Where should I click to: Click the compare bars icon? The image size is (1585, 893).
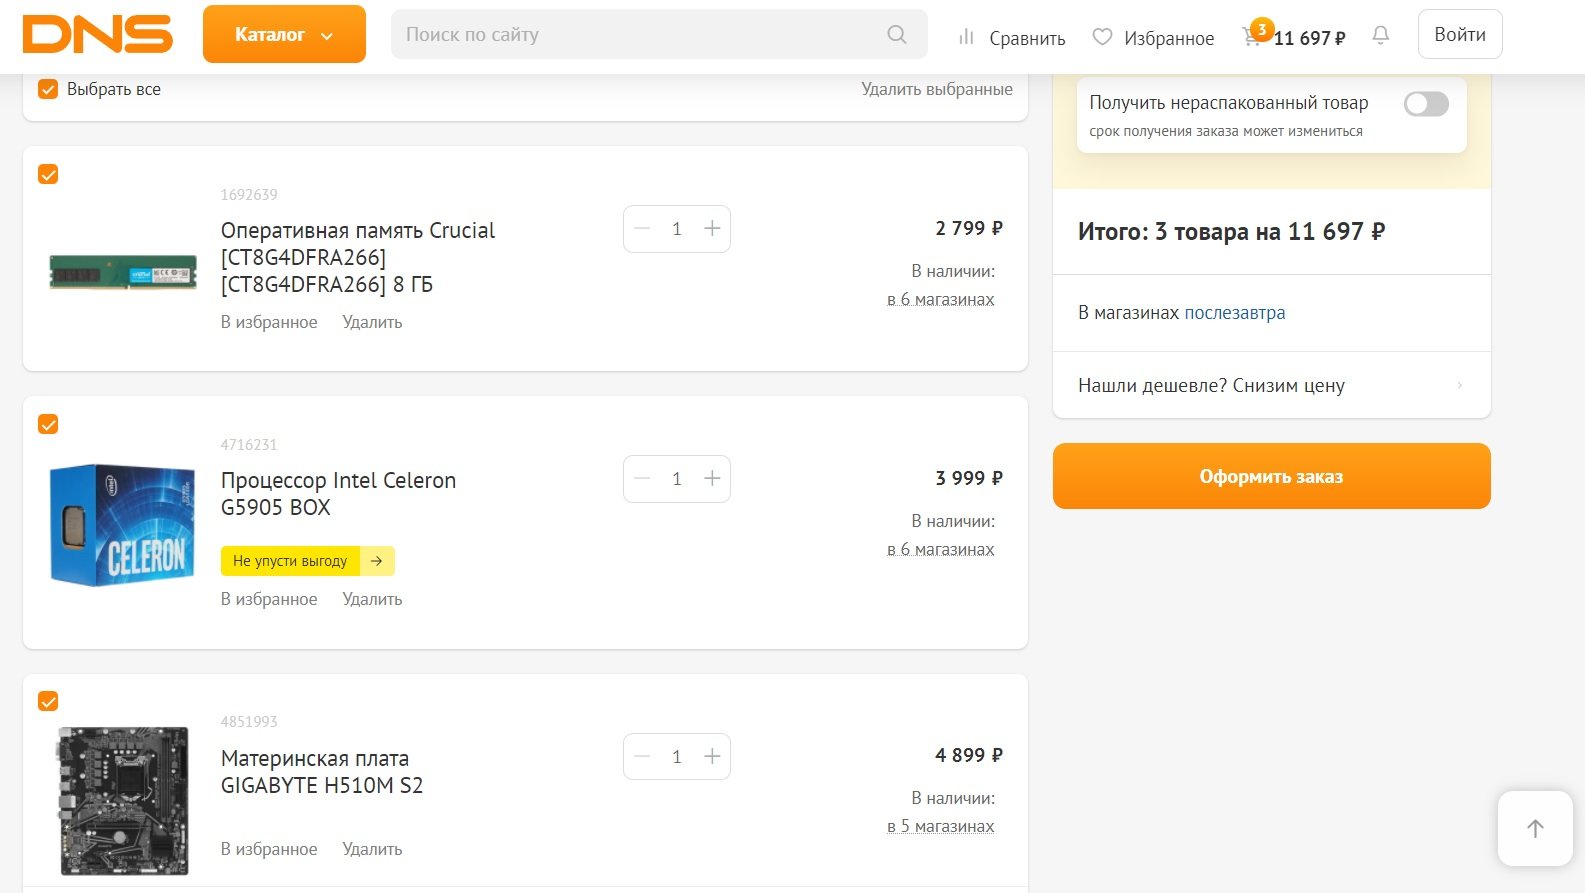(966, 37)
